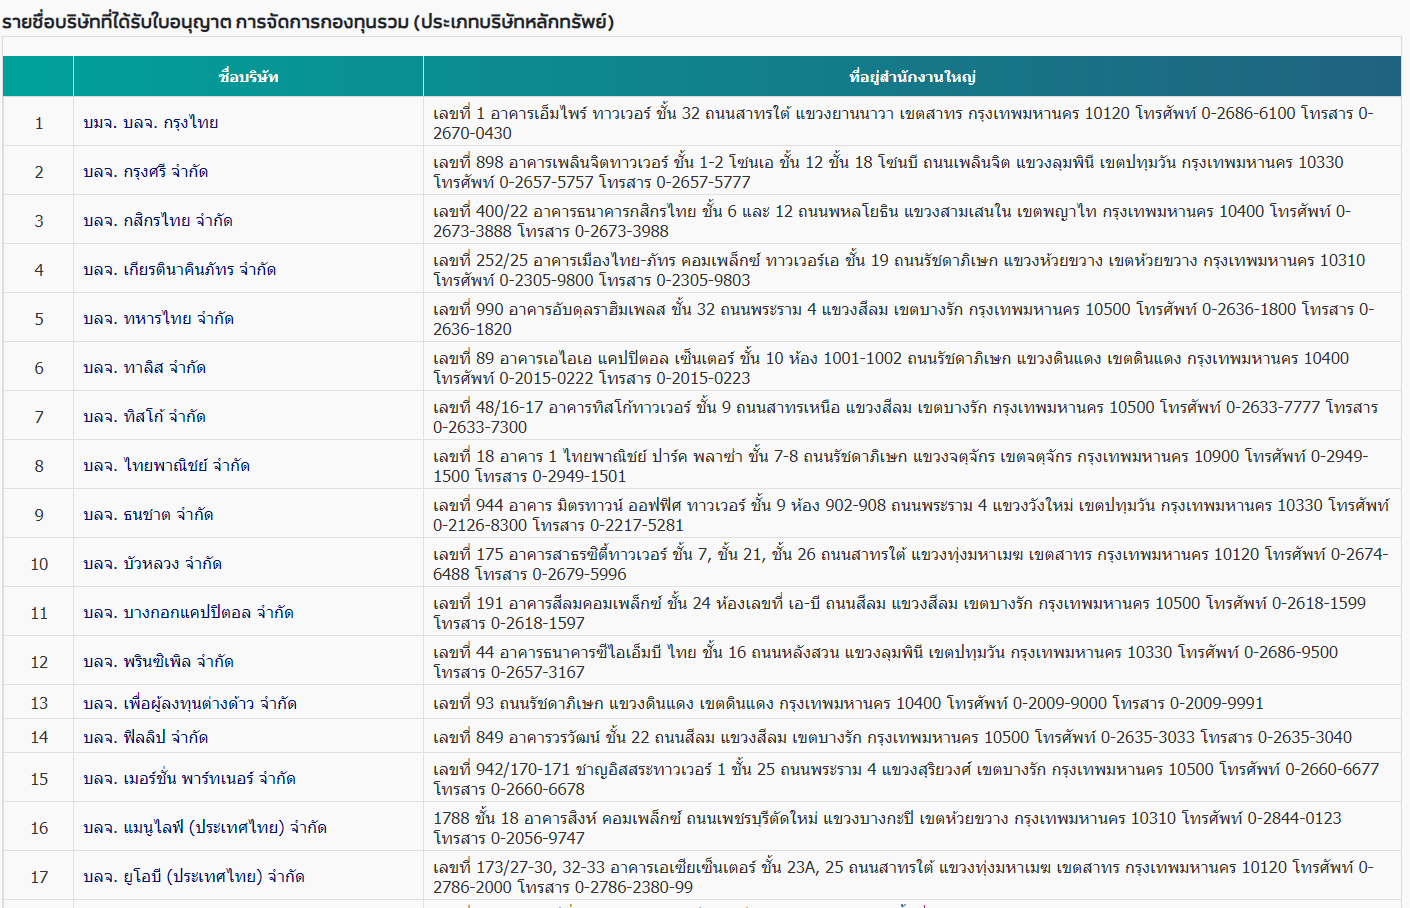Select company name บลจ. บางกอกแคปปิตอล จำกัด
Image resolution: width=1410 pixels, height=908 pixels.
click(x=189, y=612)
